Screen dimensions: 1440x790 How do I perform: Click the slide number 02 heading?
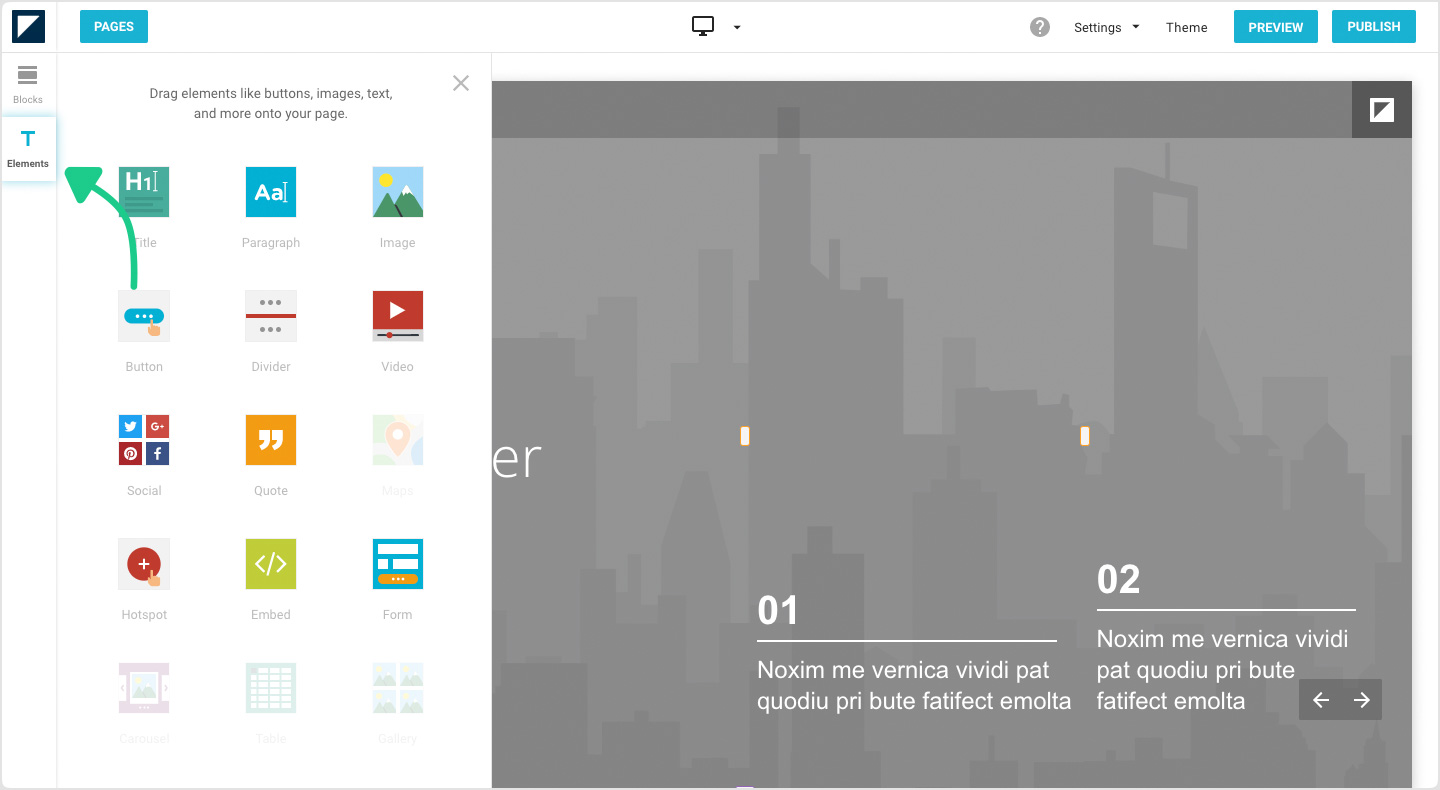(x=1118, y=580)
